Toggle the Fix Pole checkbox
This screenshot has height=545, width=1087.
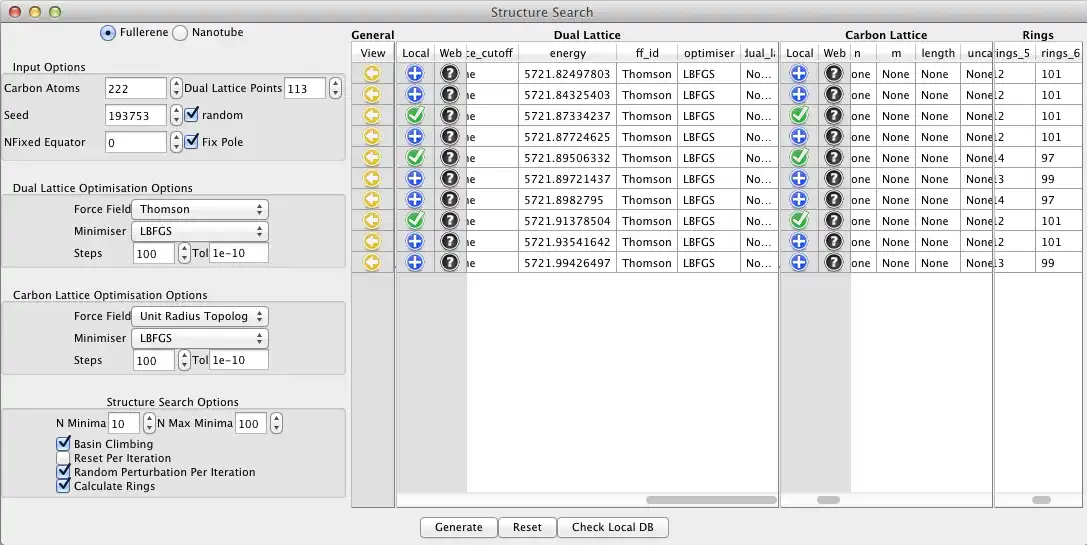tap(192, 141)
